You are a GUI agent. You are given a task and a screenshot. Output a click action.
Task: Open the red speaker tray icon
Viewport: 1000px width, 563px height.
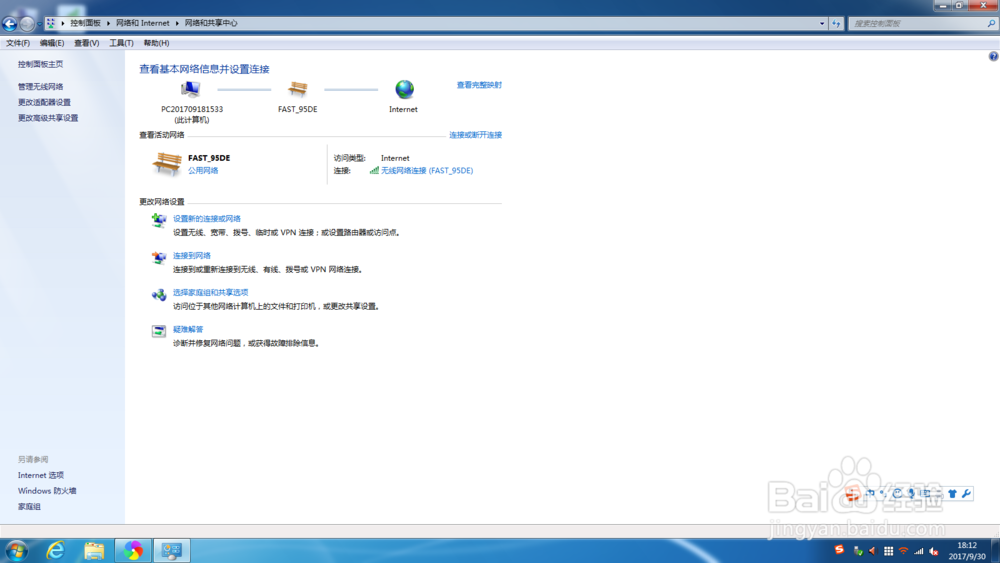(872, 551)
